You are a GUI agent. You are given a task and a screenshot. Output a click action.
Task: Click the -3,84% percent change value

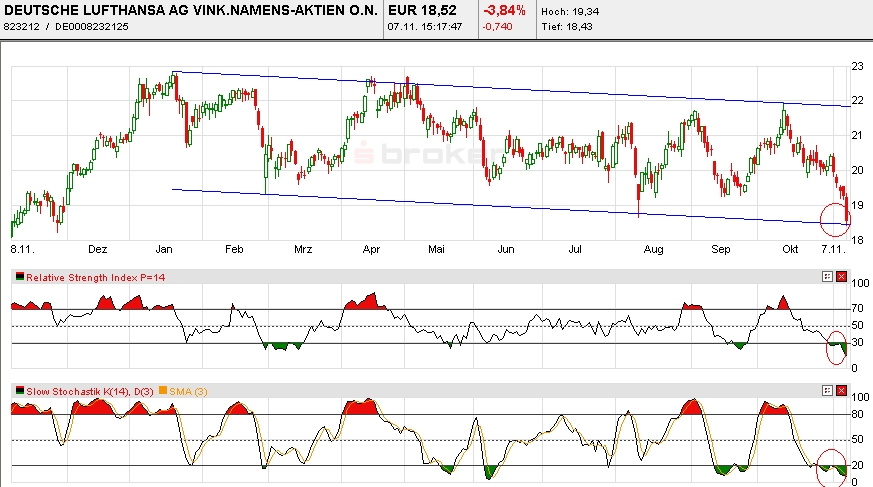505,9
